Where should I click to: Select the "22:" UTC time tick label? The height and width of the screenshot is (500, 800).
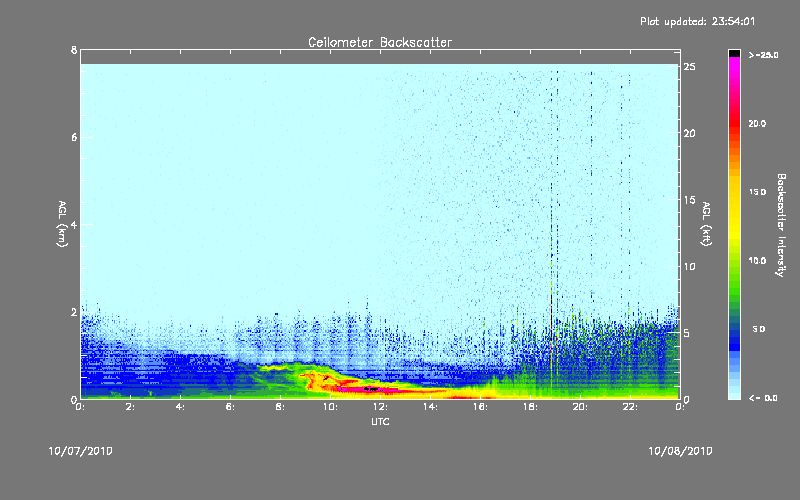[631, 407]
